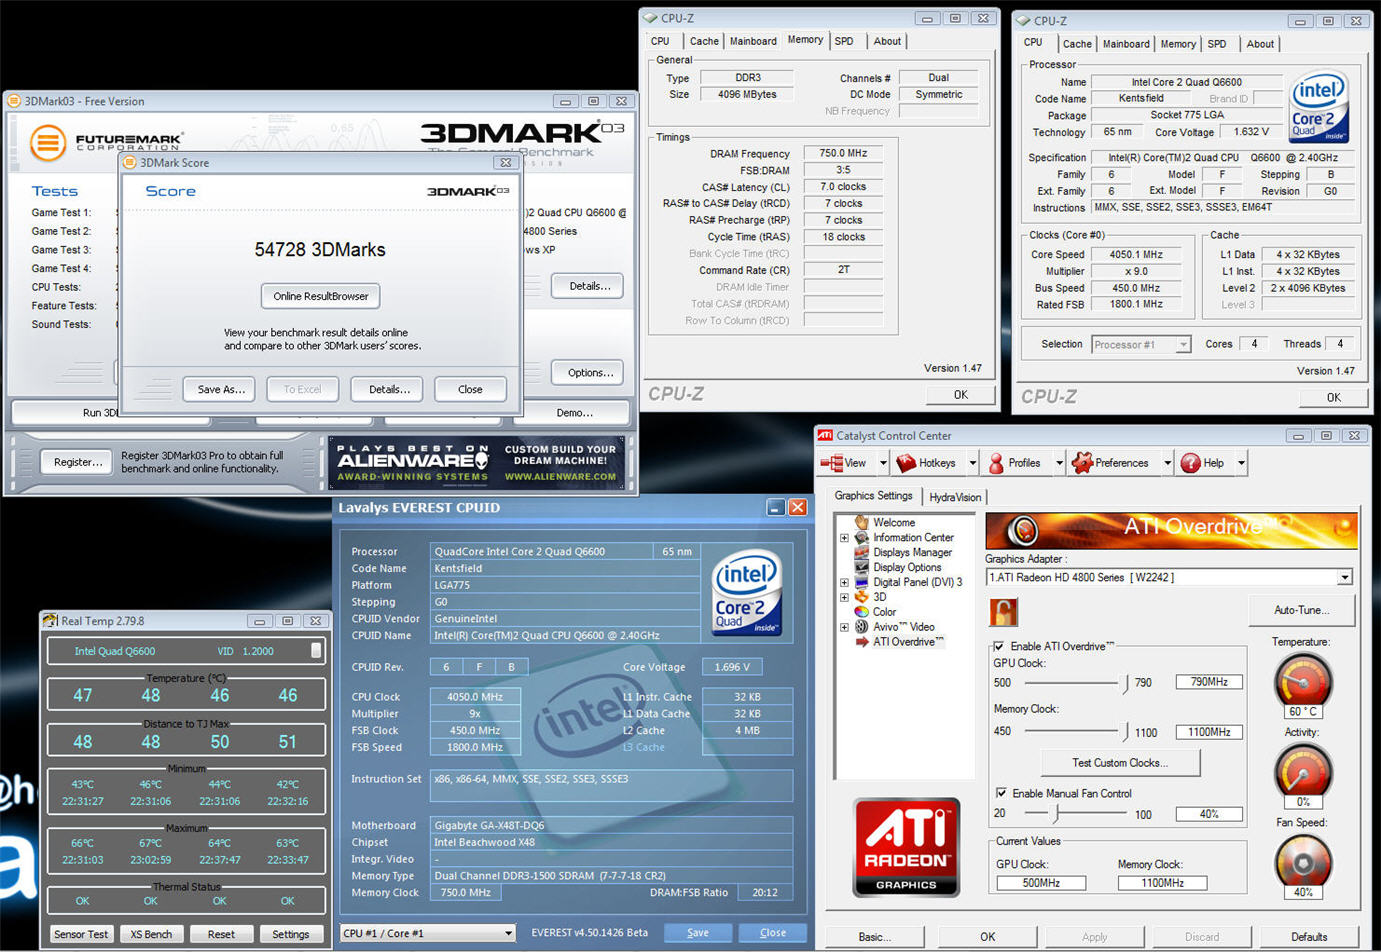Click Test Custom Clocks button
The width and height of the screenshot is (1381, 952).
(1120, 763)
